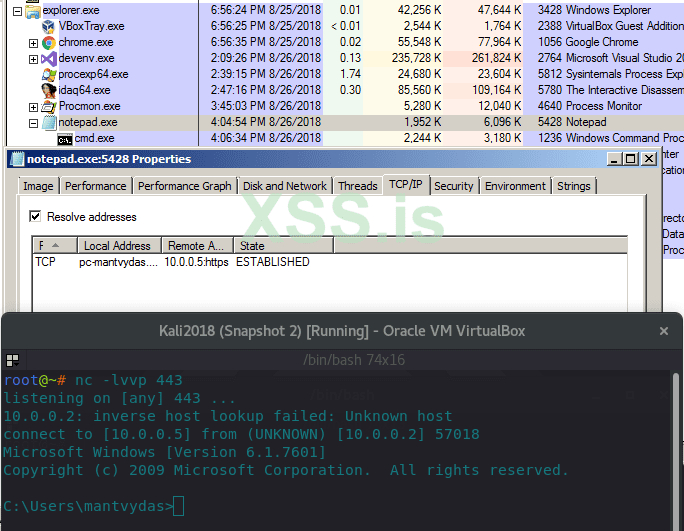The image size is (684, 531).
Task: Click local address pc-mantvydas entry
Action: (118, 262)
